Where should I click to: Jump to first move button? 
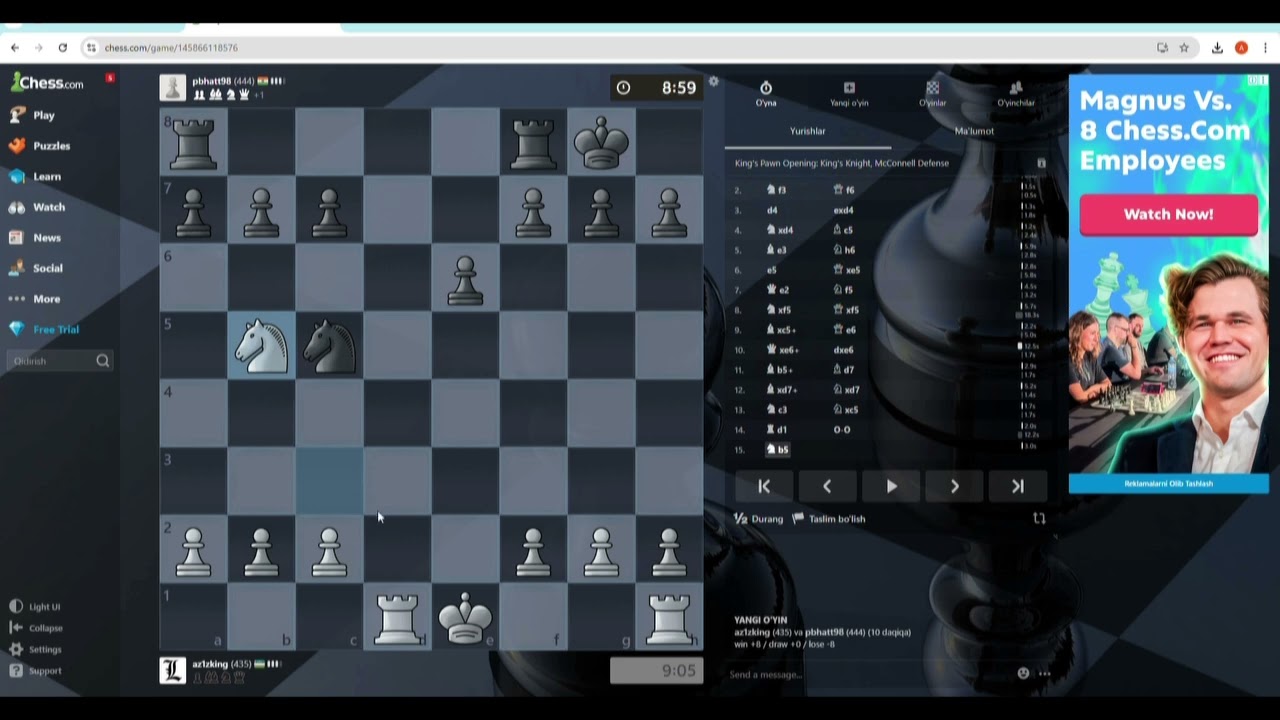pos(764,486)
